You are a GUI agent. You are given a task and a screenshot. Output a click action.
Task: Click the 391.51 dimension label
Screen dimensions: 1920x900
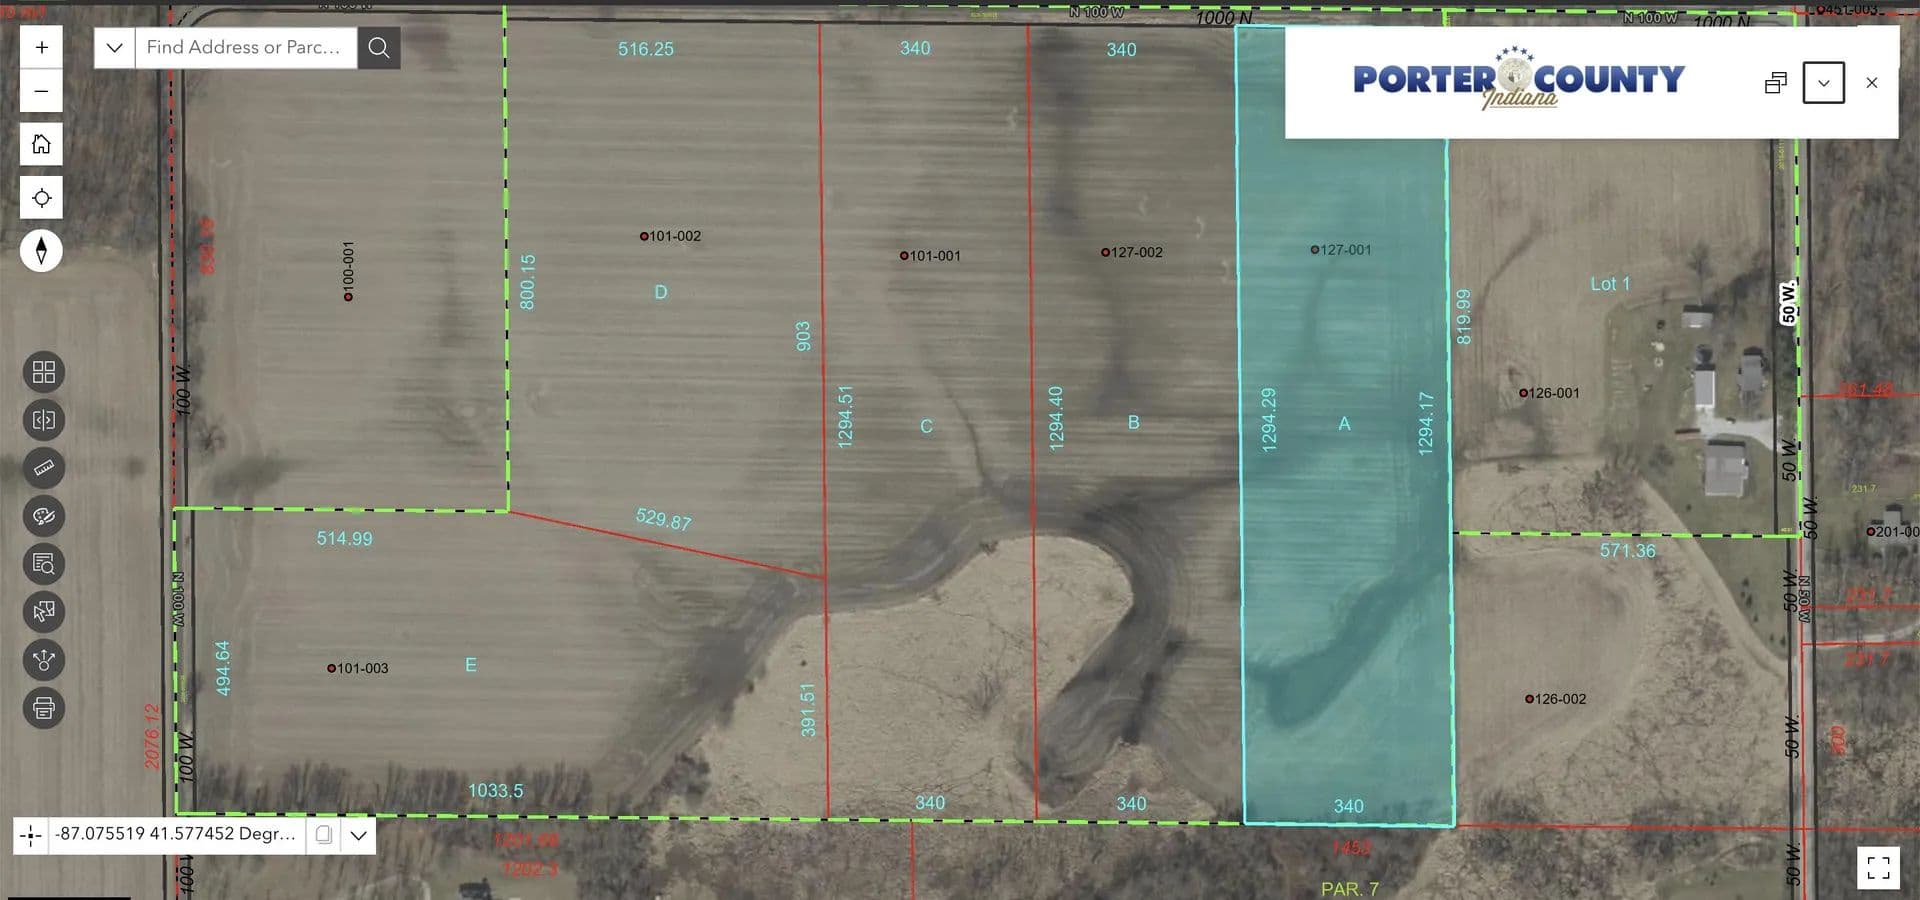pyautogui.click(x=807, y=710)
